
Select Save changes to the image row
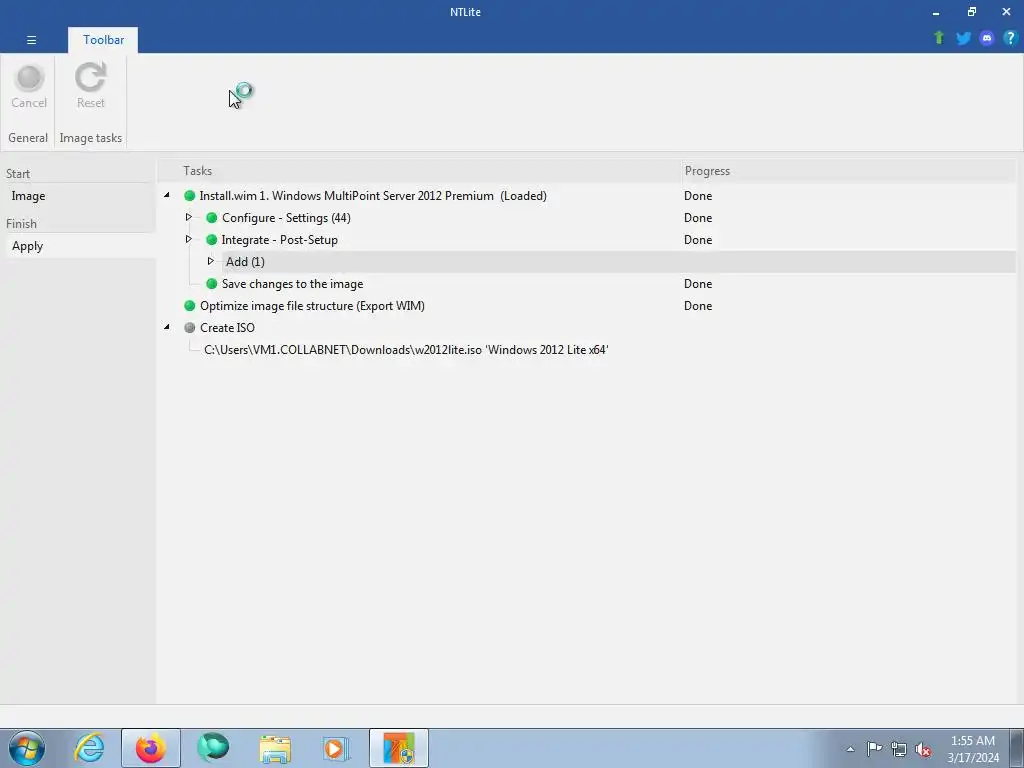(x=586, y=284)
